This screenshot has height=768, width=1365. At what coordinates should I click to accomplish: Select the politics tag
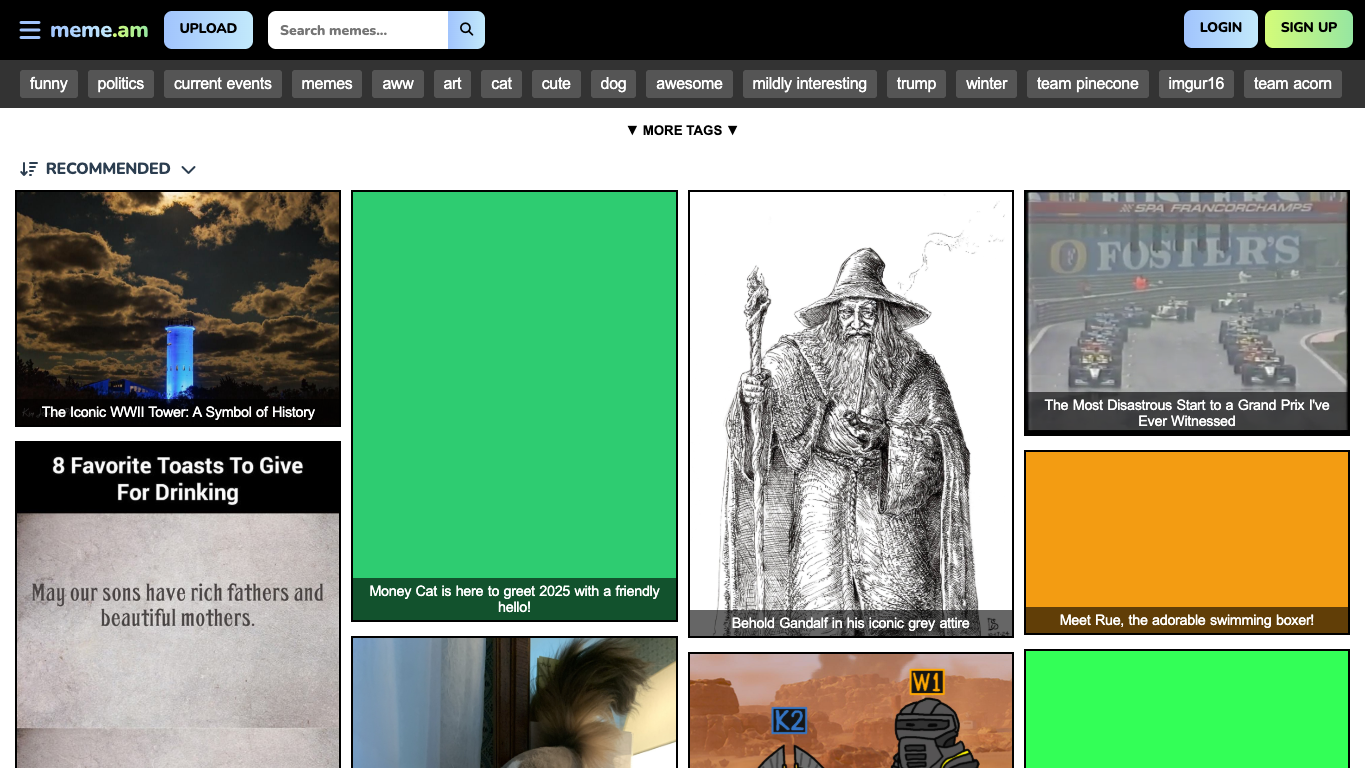pos(121,84)
